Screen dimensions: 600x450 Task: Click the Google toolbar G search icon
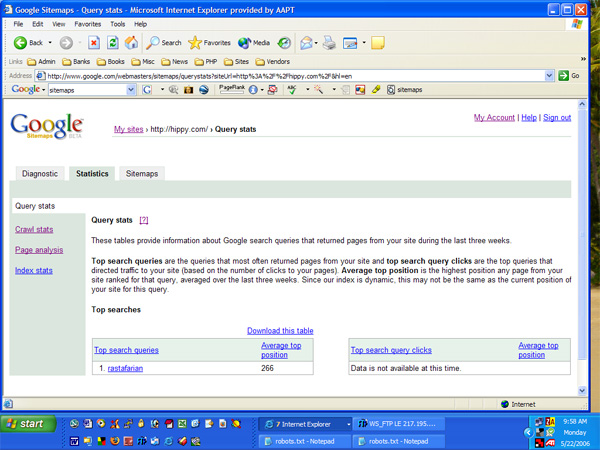pyautogui.click(x=147, y=90)
